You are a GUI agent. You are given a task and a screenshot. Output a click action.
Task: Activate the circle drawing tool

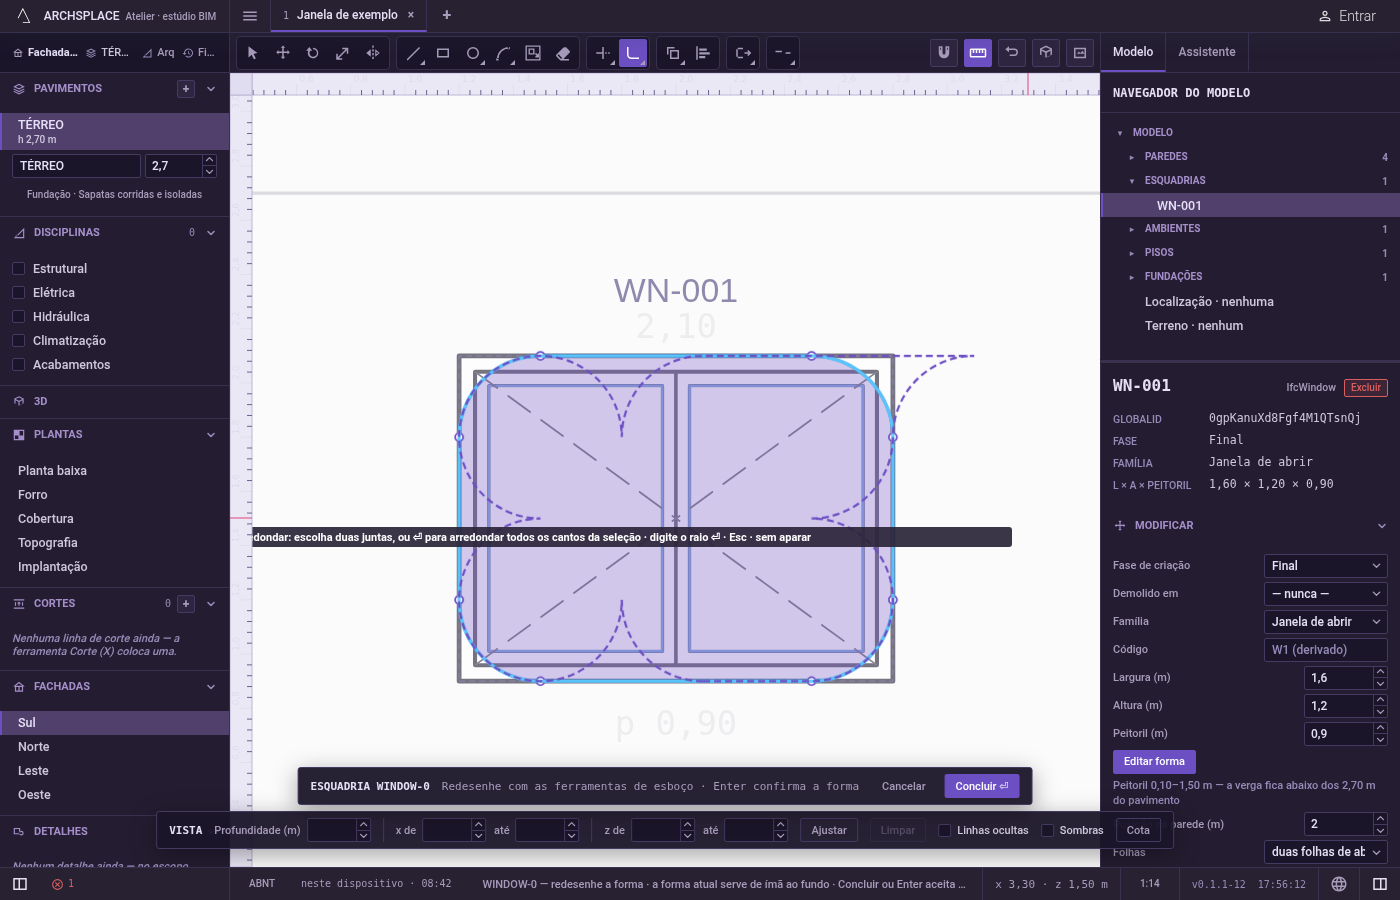coord(473,53)
